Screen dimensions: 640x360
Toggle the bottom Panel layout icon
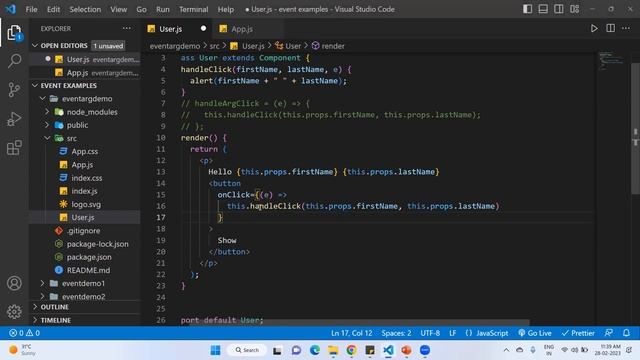(543, 9)
